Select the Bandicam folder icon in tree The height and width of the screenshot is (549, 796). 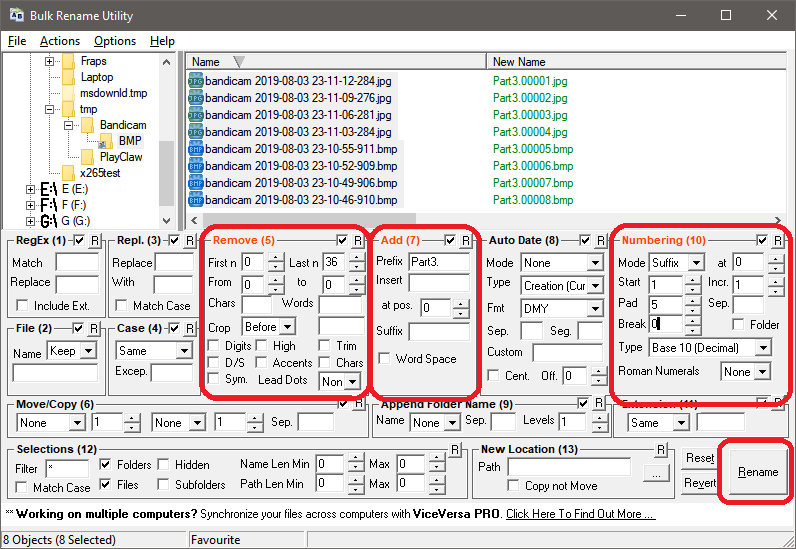tap(87, 125)
